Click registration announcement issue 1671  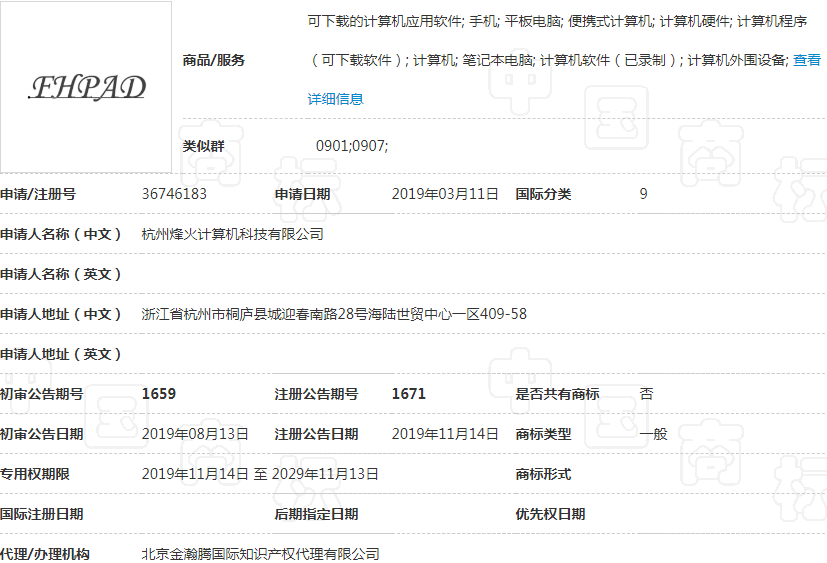(x=408, y=394)
